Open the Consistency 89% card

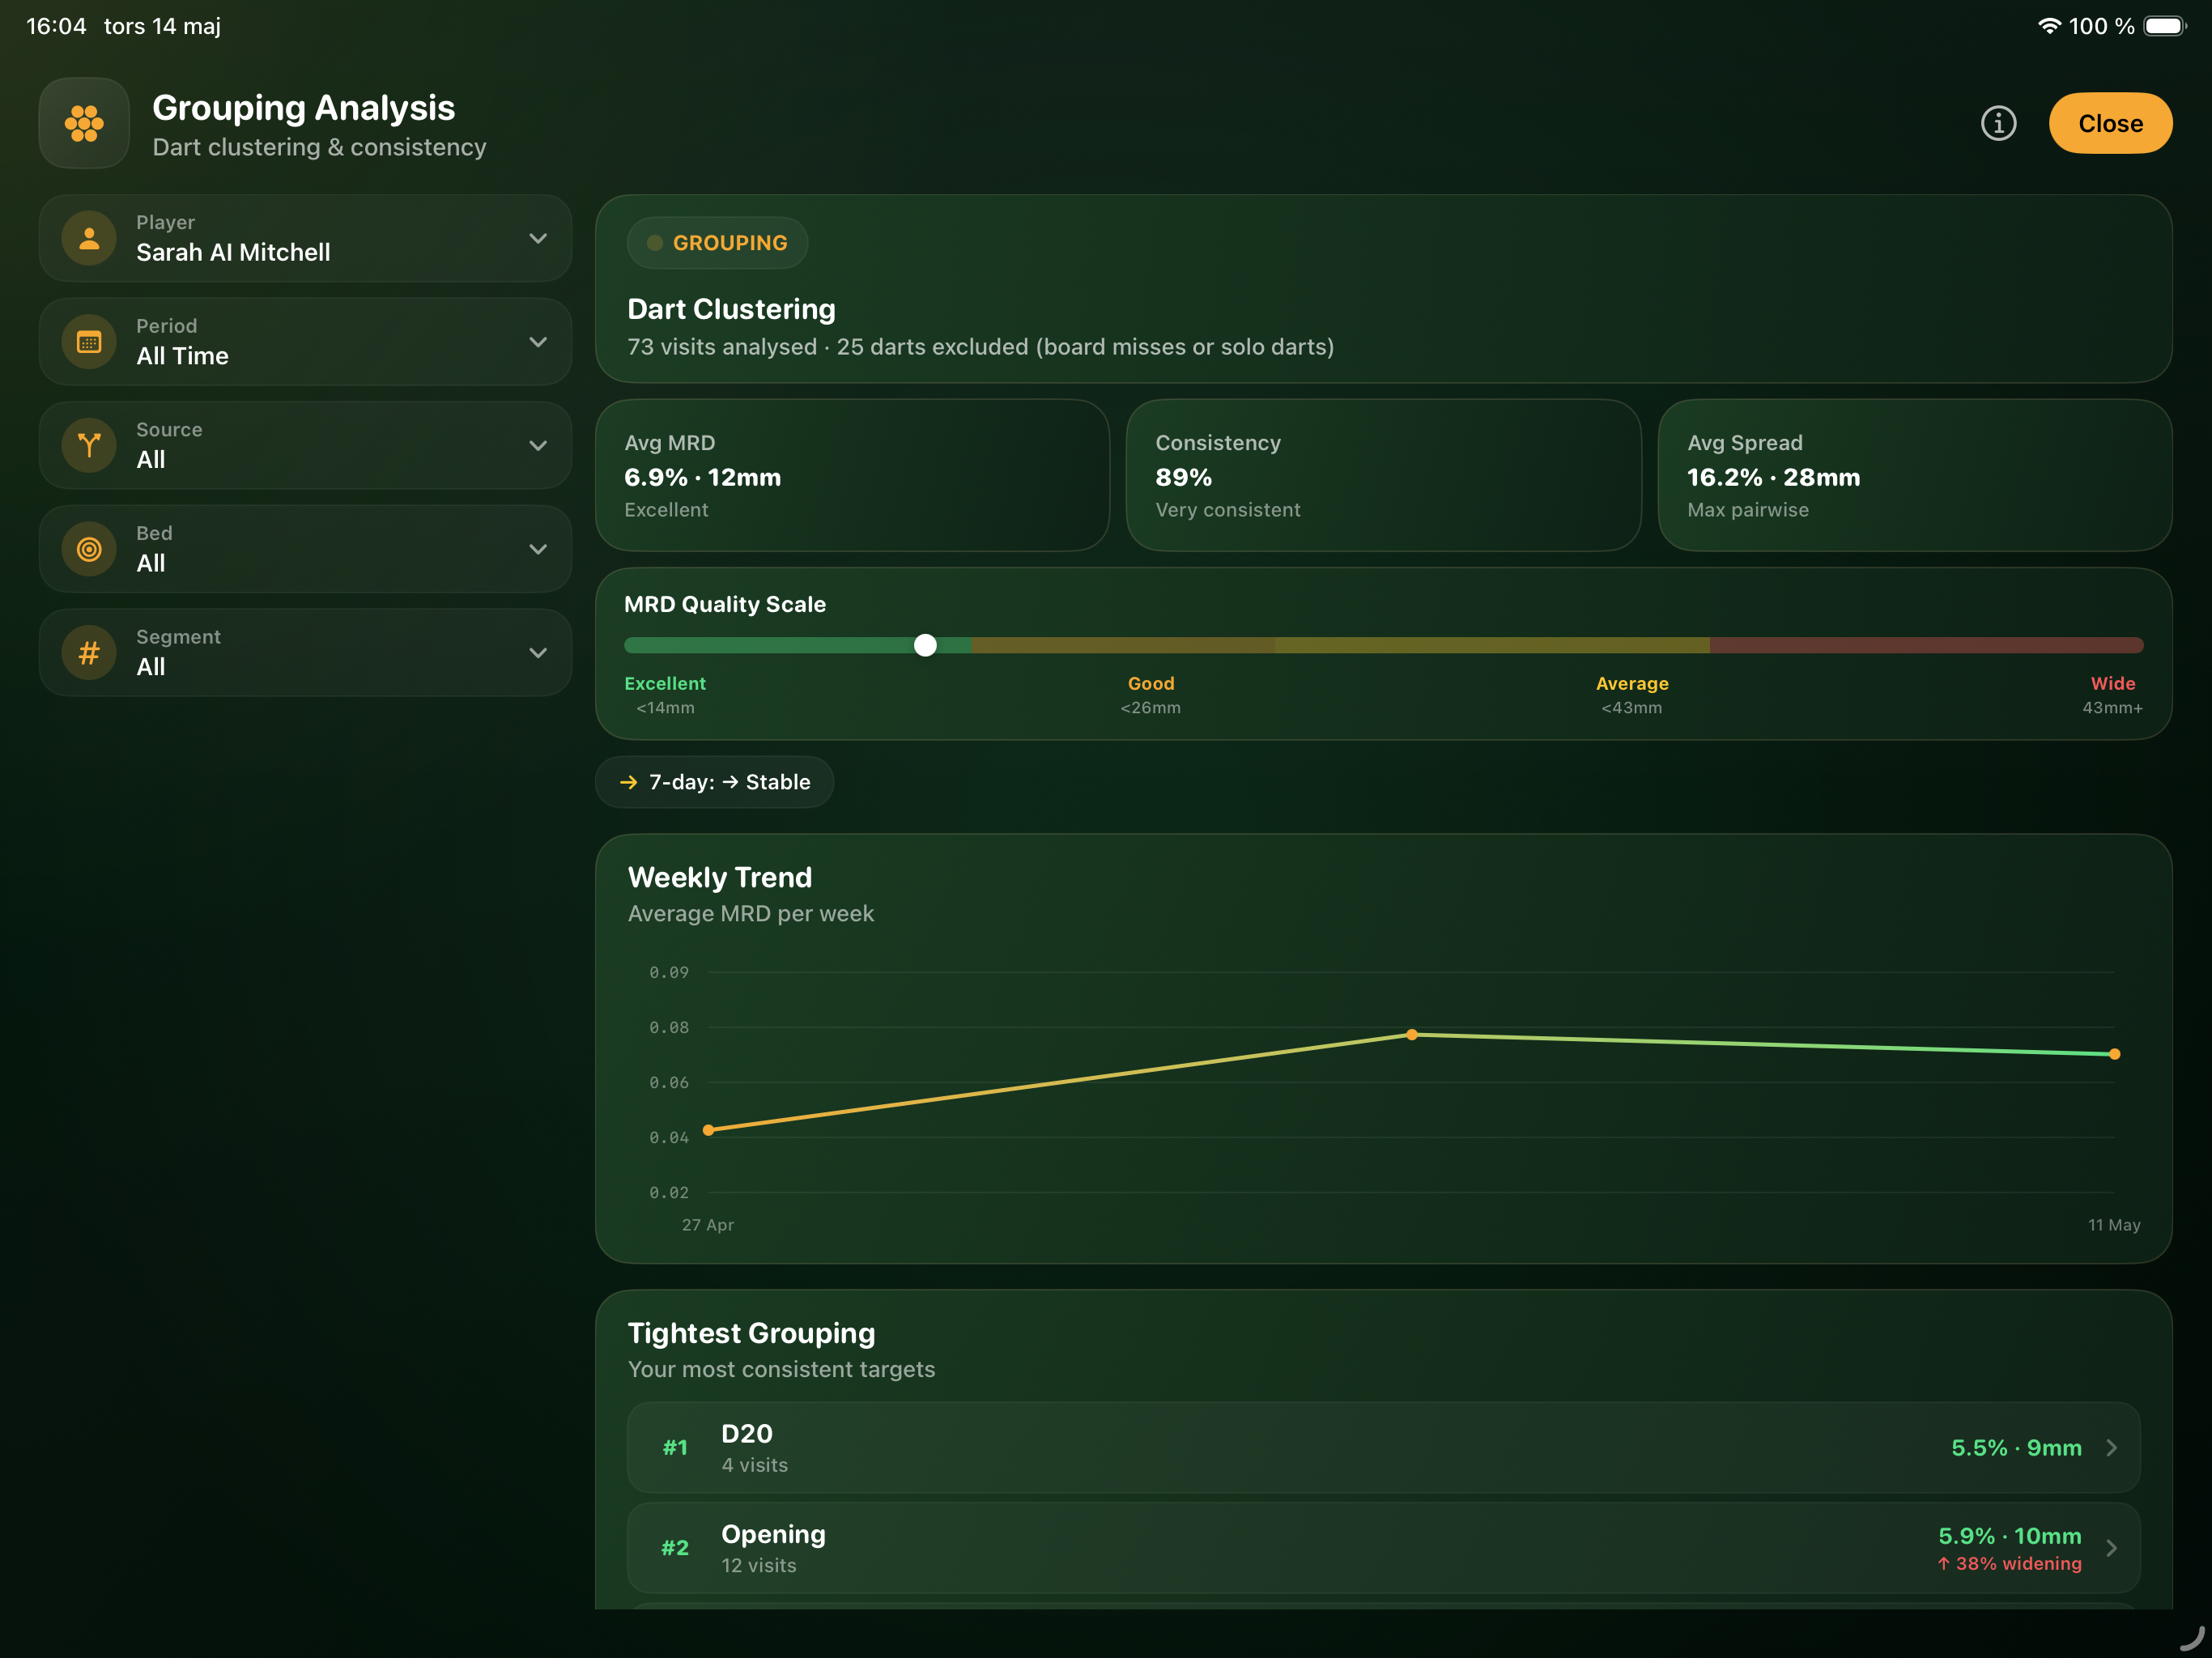tap(1383, 475)
